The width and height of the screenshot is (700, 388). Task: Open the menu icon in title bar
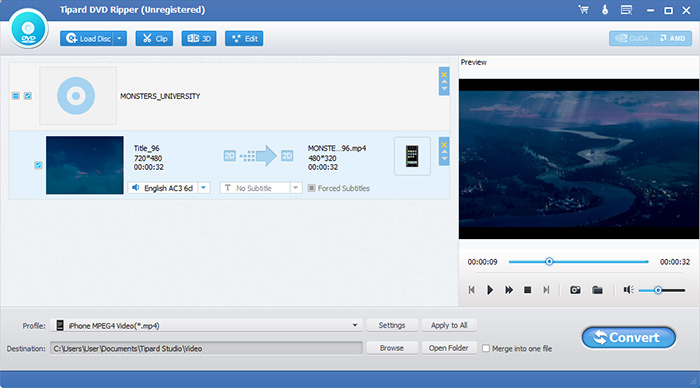(x=626, y=10)
